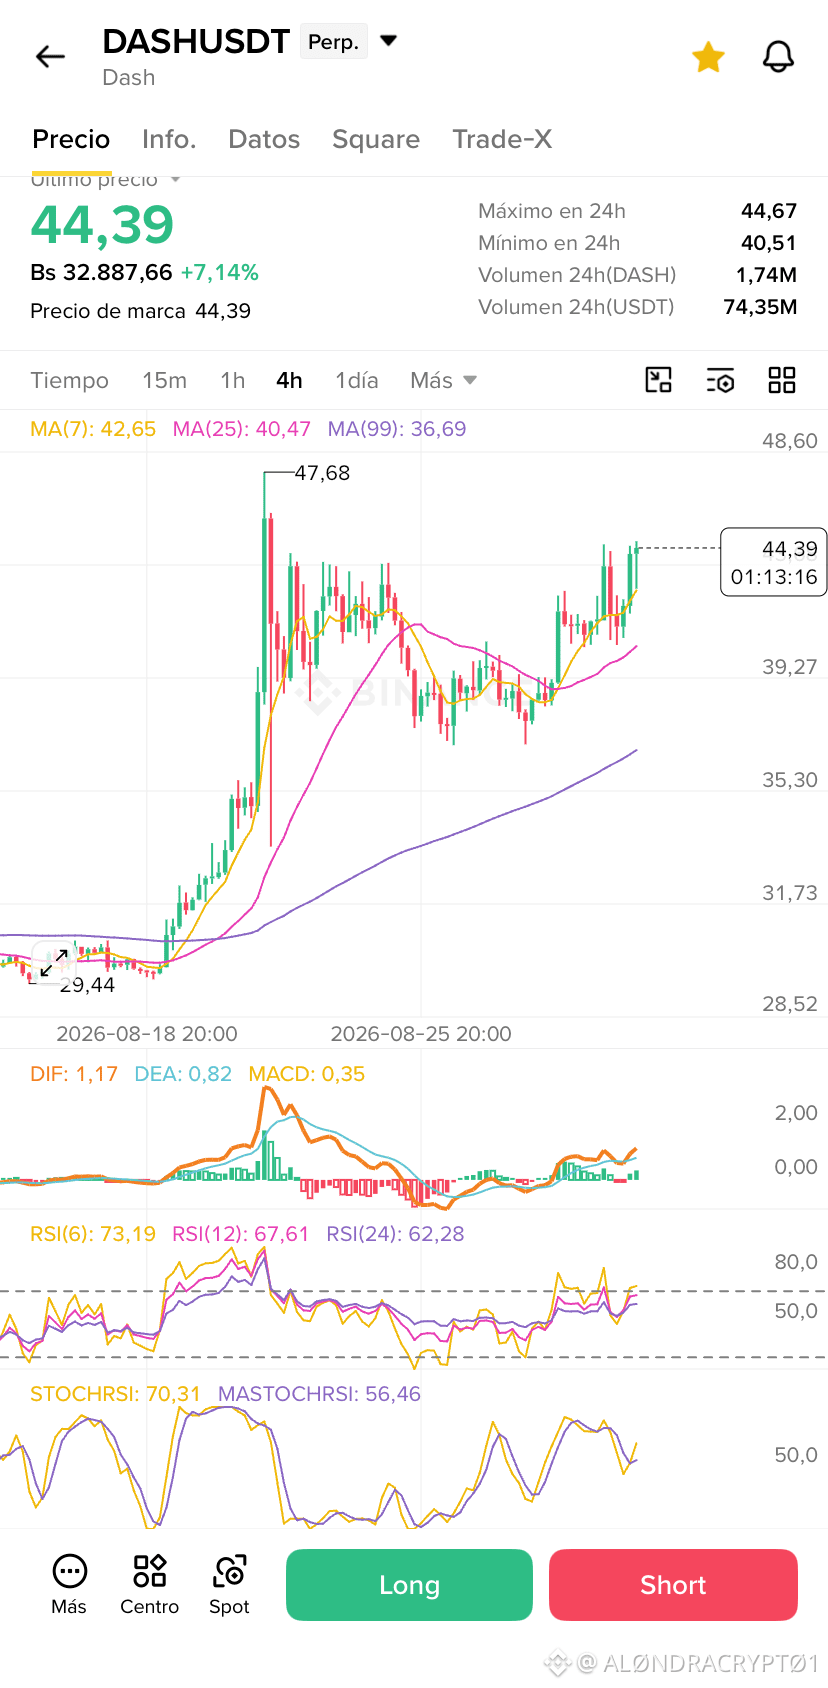The height and width of the screenshot is (1688, 828).
Task: Tap the Máximo en 24h value 44,67
Action: [x=769, y=211]
